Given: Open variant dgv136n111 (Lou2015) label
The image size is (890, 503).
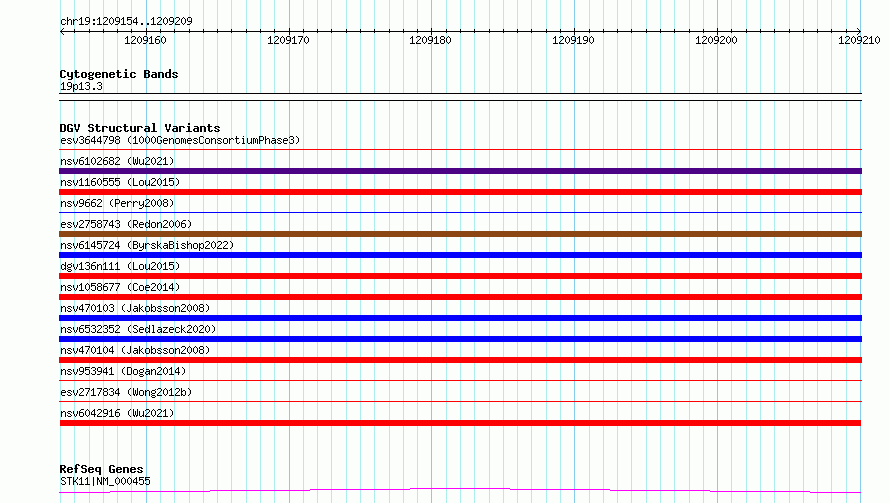Looking at the screenshot, I should 120,266.
